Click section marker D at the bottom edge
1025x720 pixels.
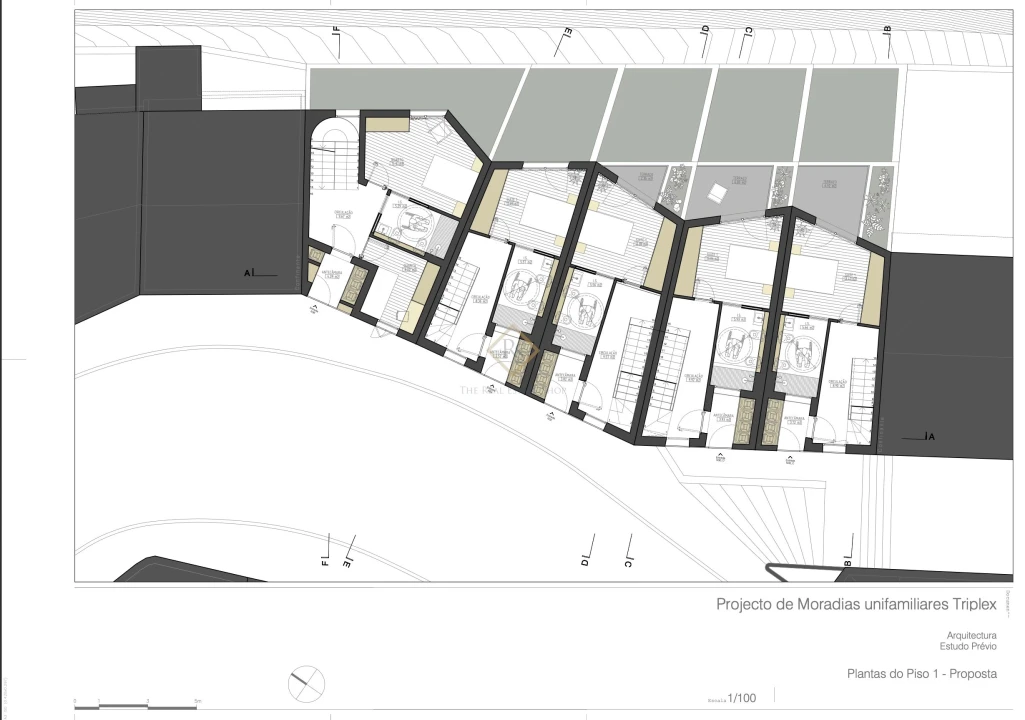585,562
